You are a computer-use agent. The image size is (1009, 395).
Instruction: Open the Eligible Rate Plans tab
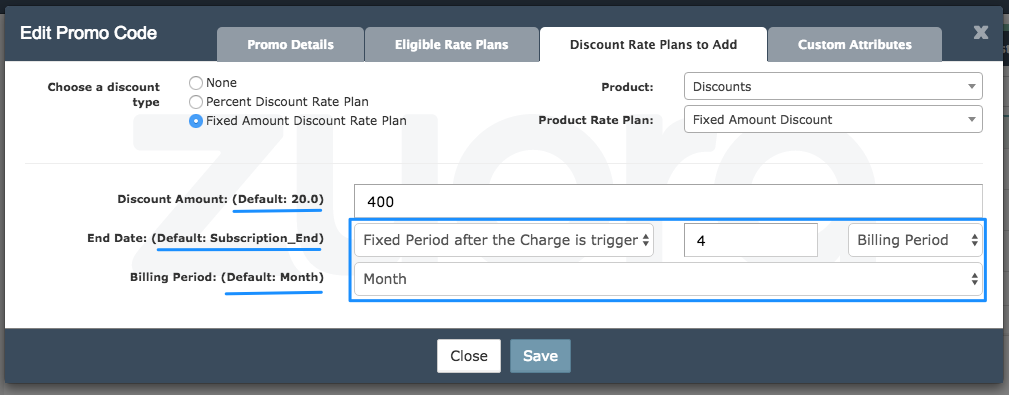(452, 44)
